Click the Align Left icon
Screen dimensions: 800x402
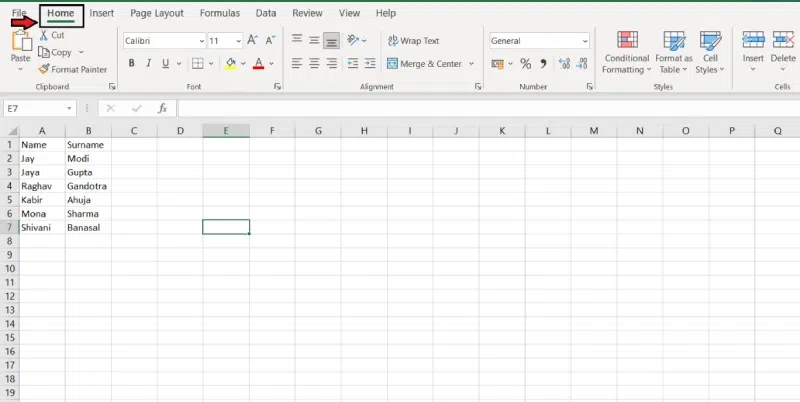297,63
